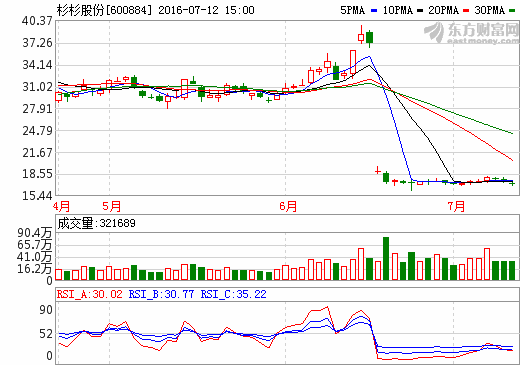
Task: Click the 30PMA legend label
Action: pyautogui.click(x=490, y=10)
